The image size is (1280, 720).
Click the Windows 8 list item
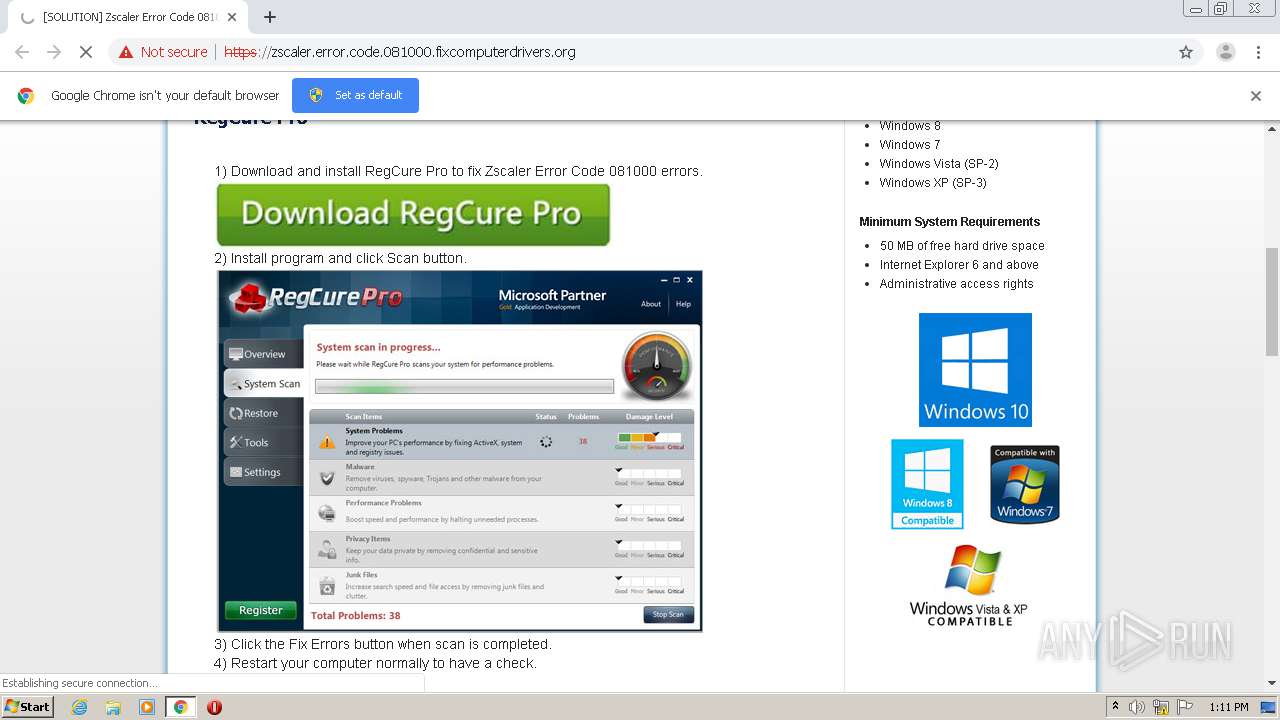point(910,126)
